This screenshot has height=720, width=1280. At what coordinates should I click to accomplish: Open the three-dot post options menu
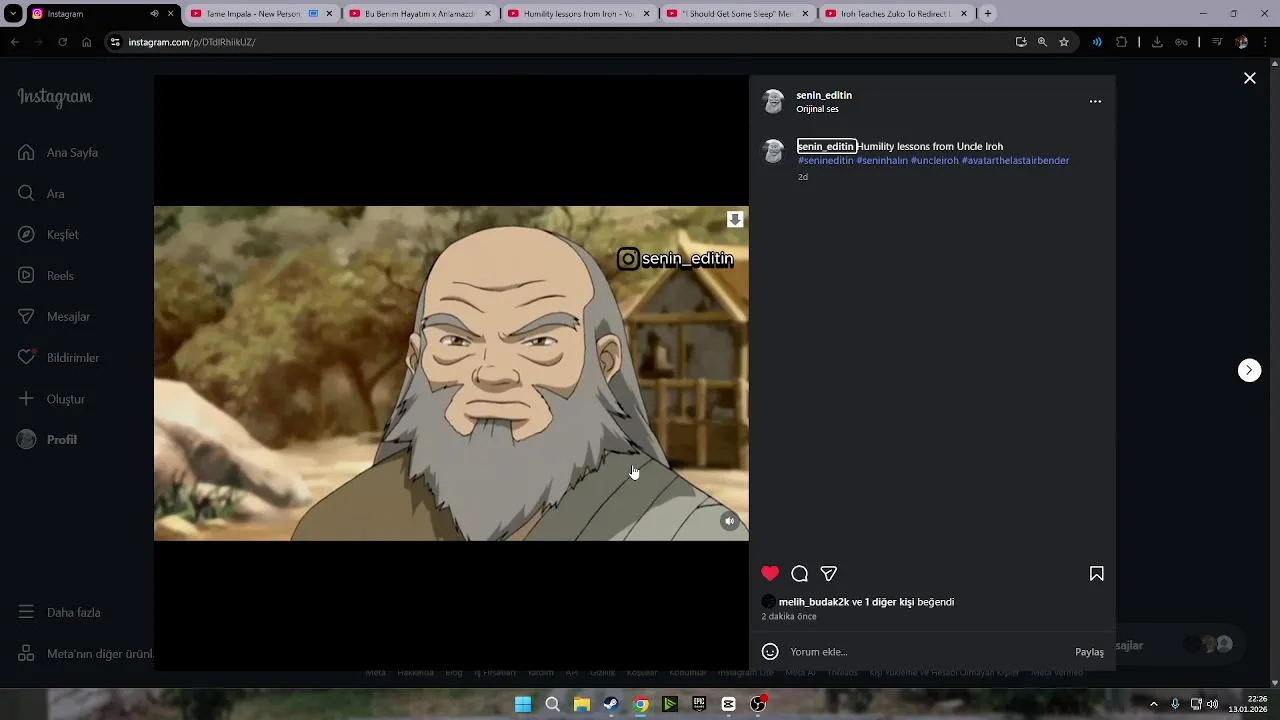pos(1095,101)
